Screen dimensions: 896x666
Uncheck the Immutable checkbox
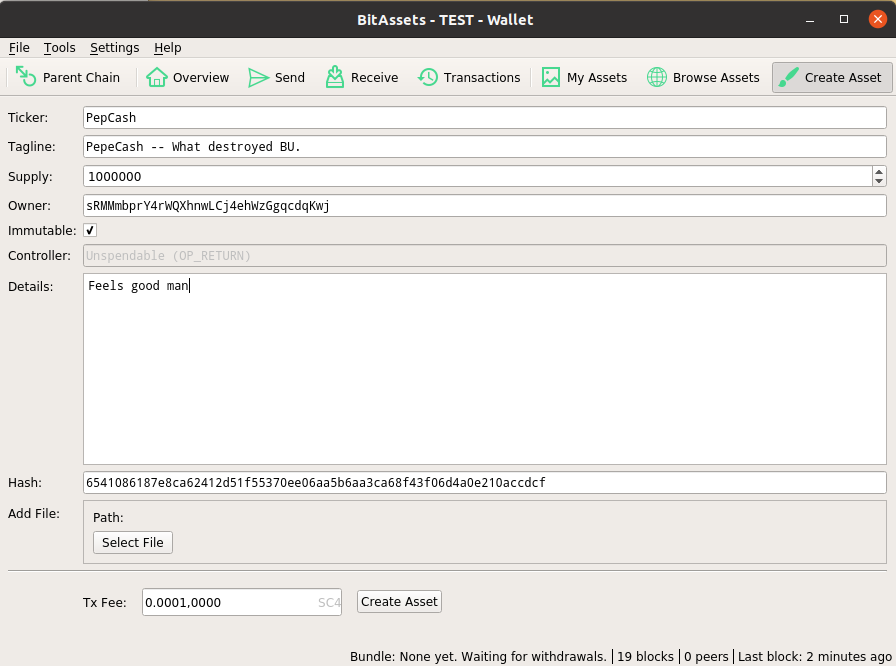coord(90,230)
